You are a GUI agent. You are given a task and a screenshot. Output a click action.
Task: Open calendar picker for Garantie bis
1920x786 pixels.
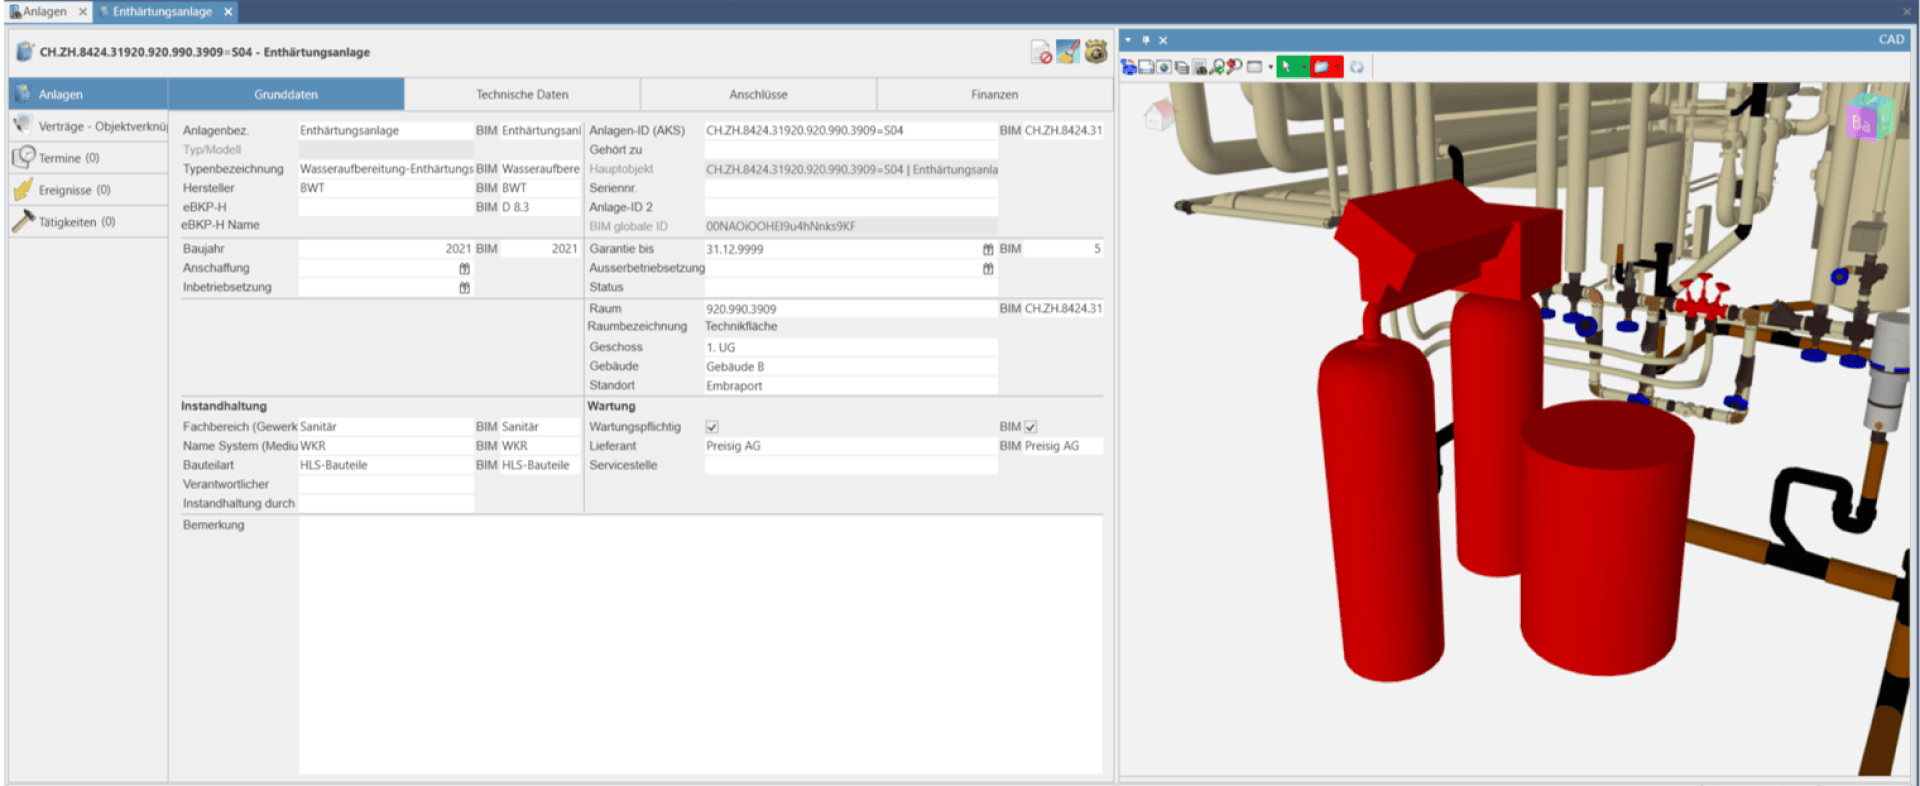tap(988, 249)
